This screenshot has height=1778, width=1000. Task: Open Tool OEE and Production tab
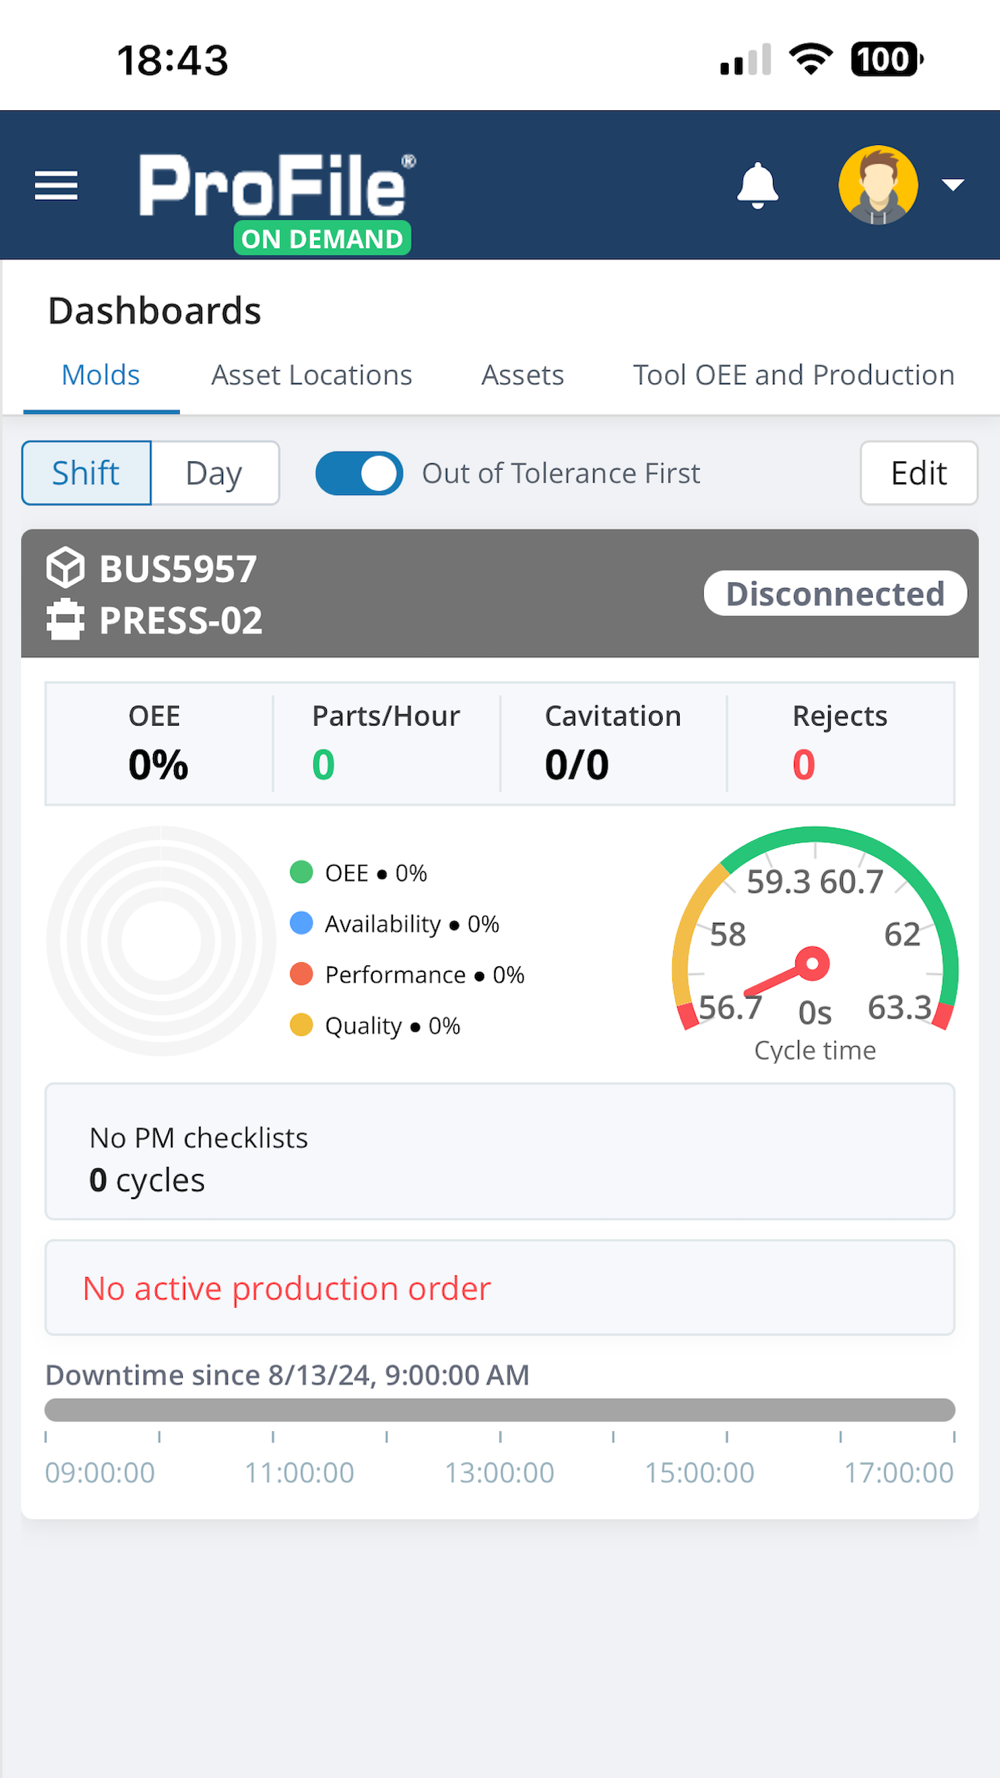(x=793, y=375)
